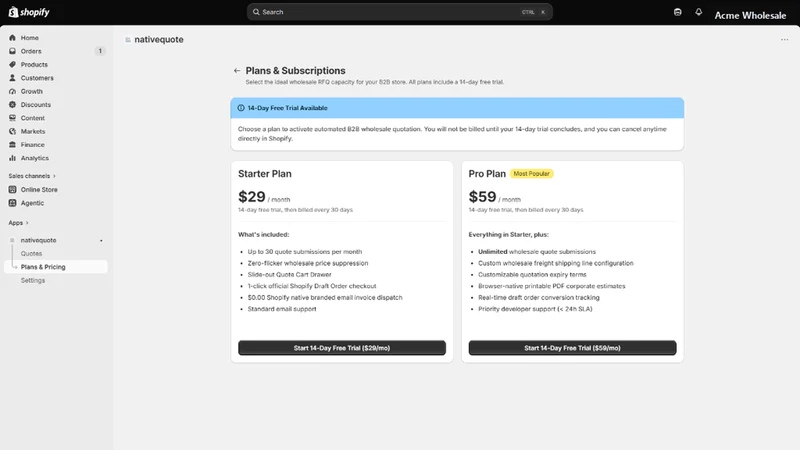Viewport: 800px width, 450px height.
Task: Click the Pro Plan heading
Action: 487,173
